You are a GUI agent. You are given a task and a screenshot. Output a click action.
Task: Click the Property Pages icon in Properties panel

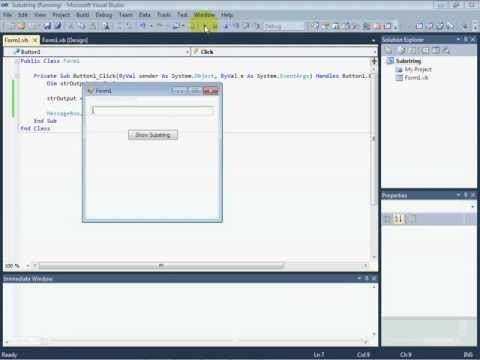tap(412, 219)
